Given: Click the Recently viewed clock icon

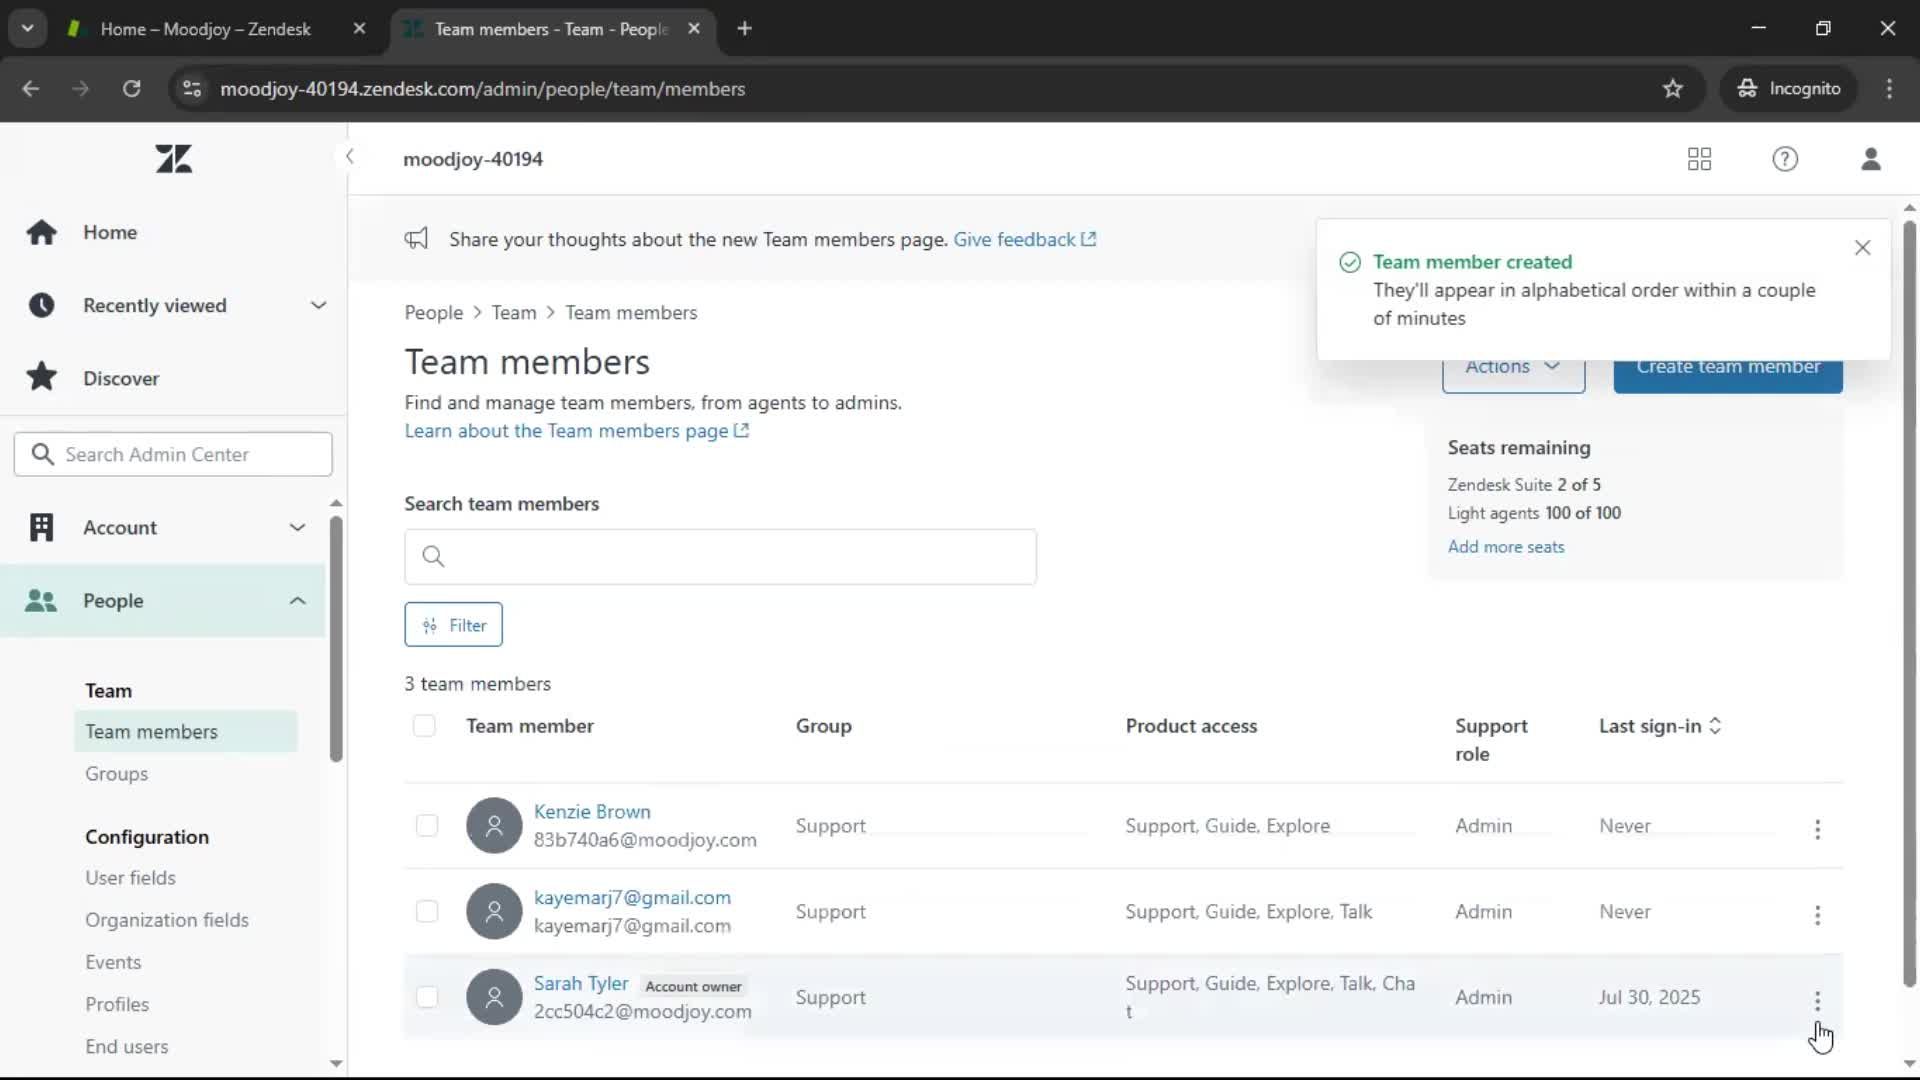Looking at the screenshot, I should click(42, 305).
